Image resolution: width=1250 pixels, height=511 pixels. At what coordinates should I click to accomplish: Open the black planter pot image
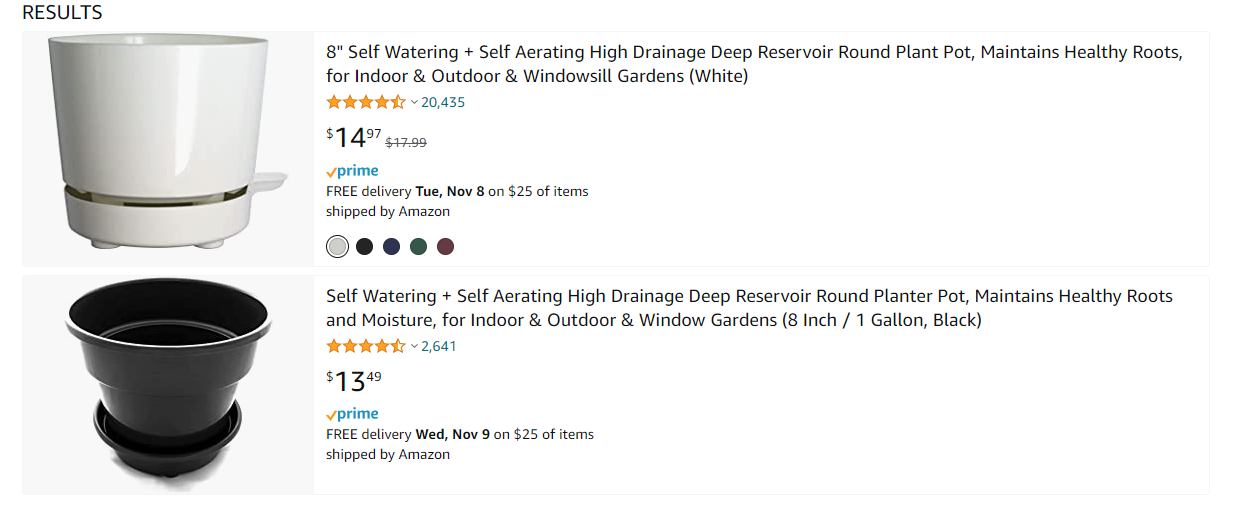[x=168, y=384]
